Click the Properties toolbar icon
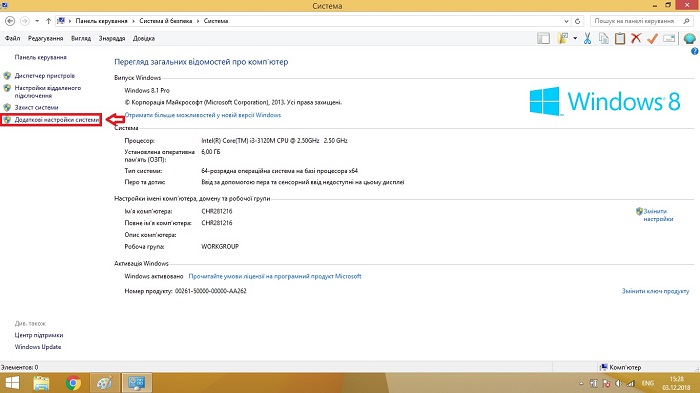 (669, 38)
